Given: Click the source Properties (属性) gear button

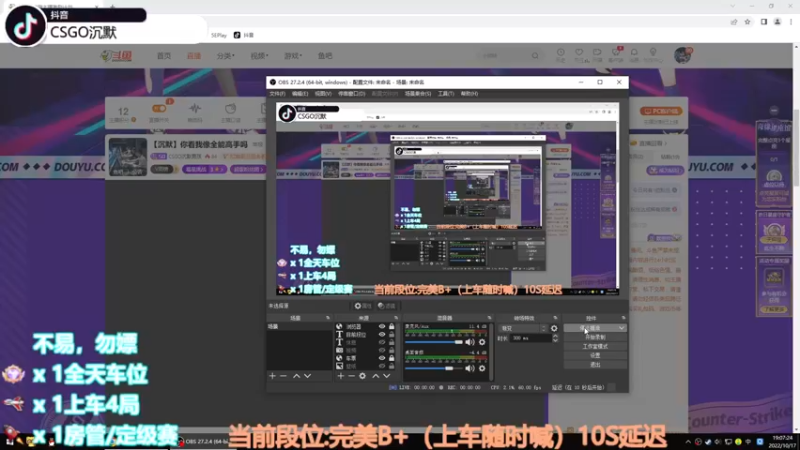Looking at the screenshot, I should [x=363, y=306].
